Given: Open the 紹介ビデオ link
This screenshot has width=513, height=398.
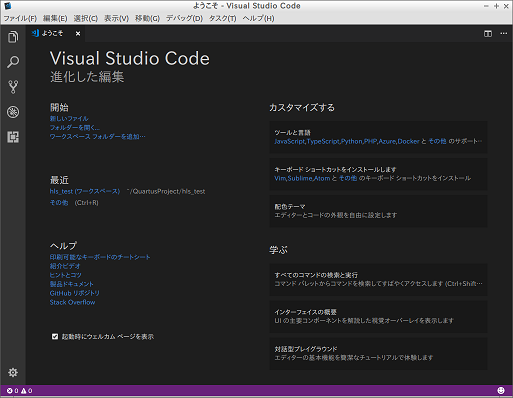Looking at the screenshot, I should tap(65, 266).
